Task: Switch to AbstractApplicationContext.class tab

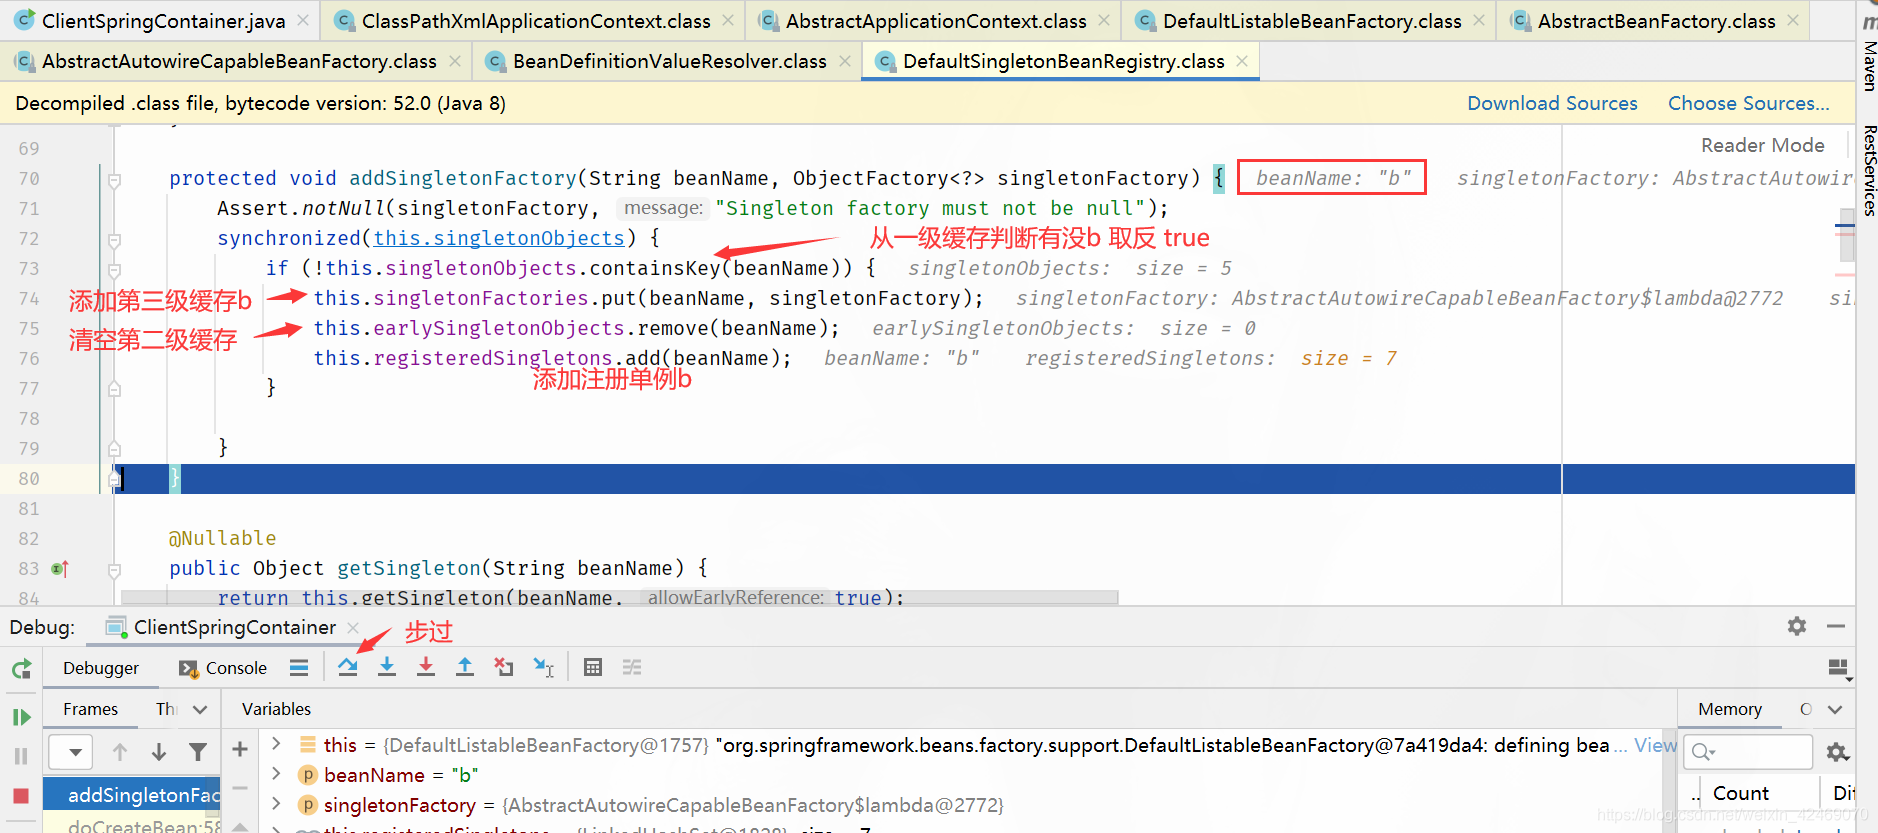Action: point(936,21)
